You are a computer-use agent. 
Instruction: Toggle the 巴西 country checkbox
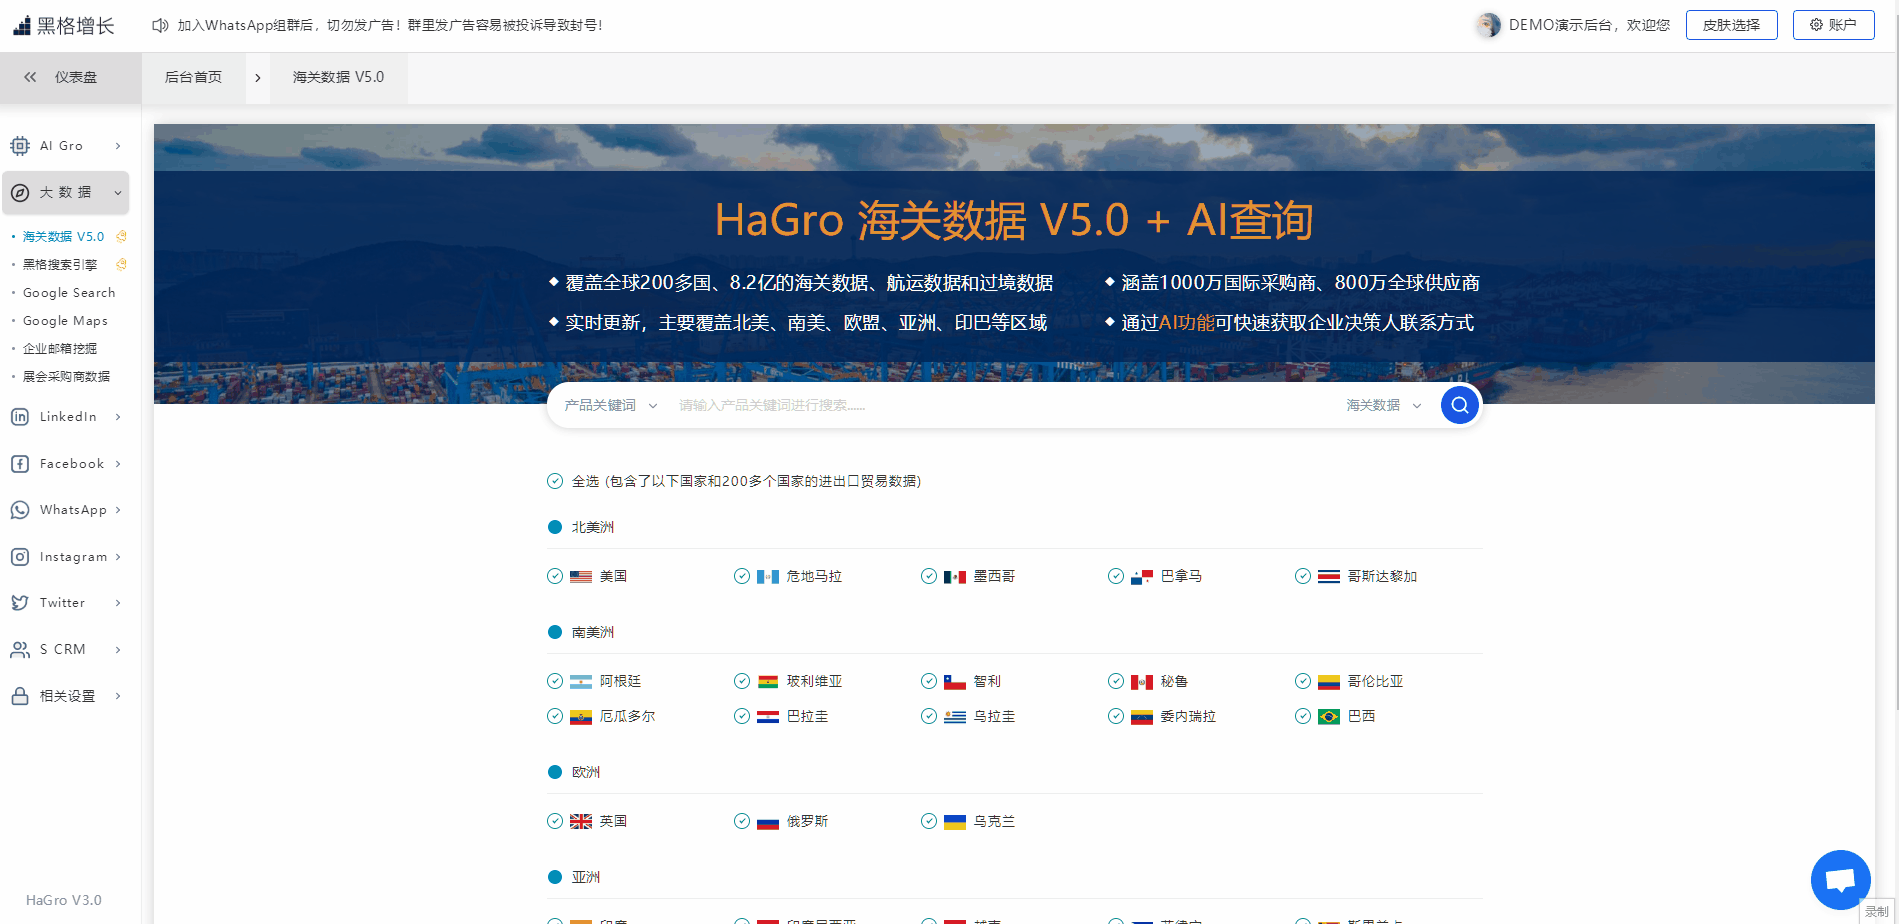click(x=1303, y=716)
